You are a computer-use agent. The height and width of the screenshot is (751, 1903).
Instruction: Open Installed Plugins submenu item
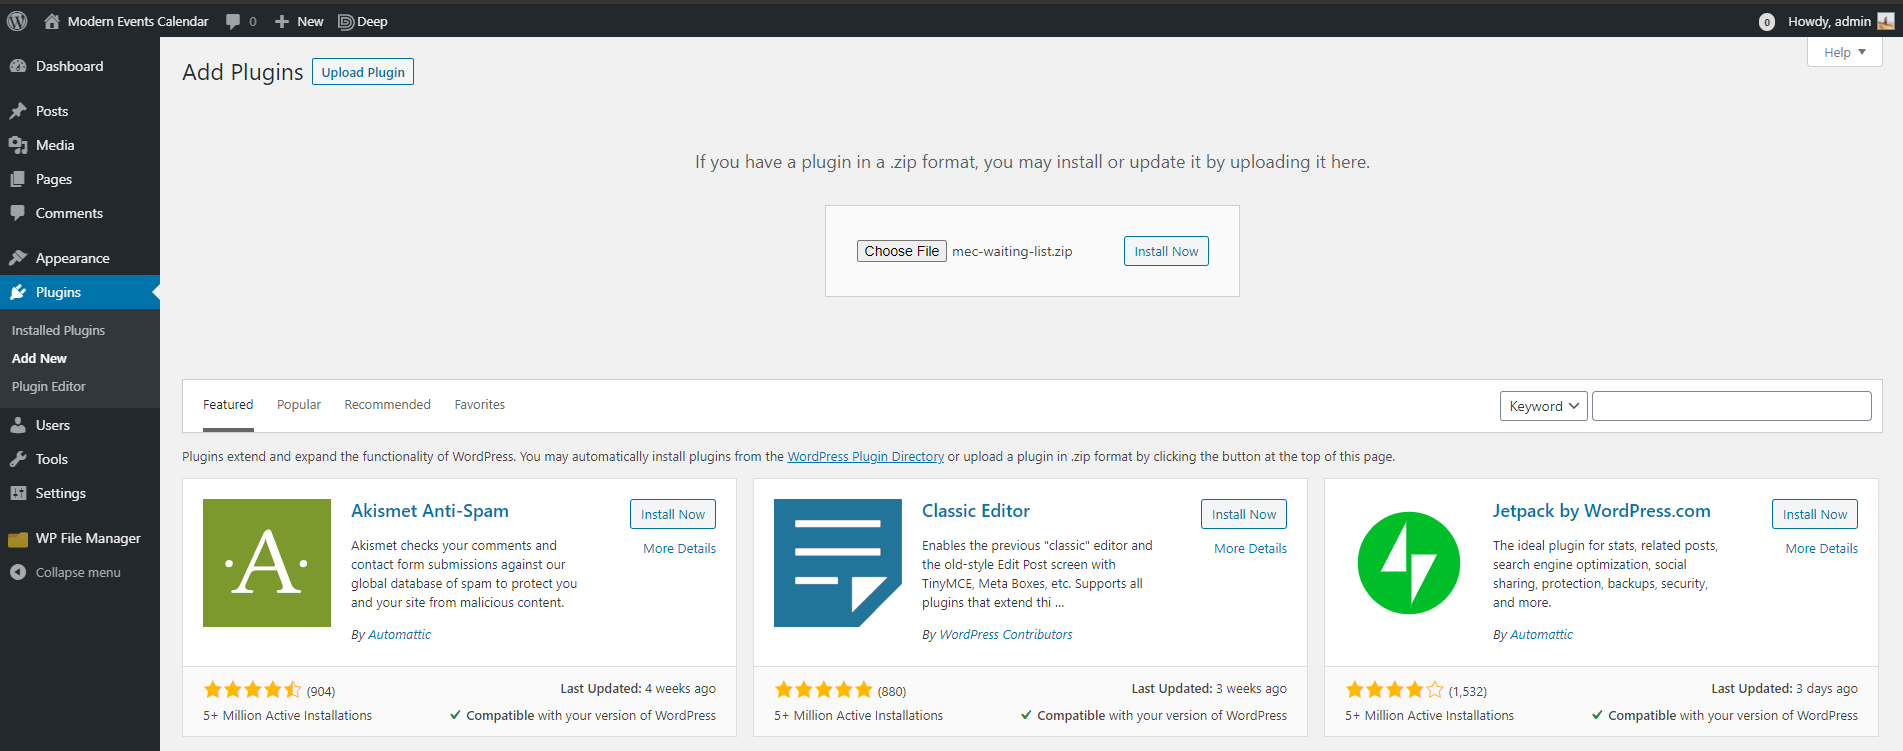pyautogui.click(x=58, y=330)
